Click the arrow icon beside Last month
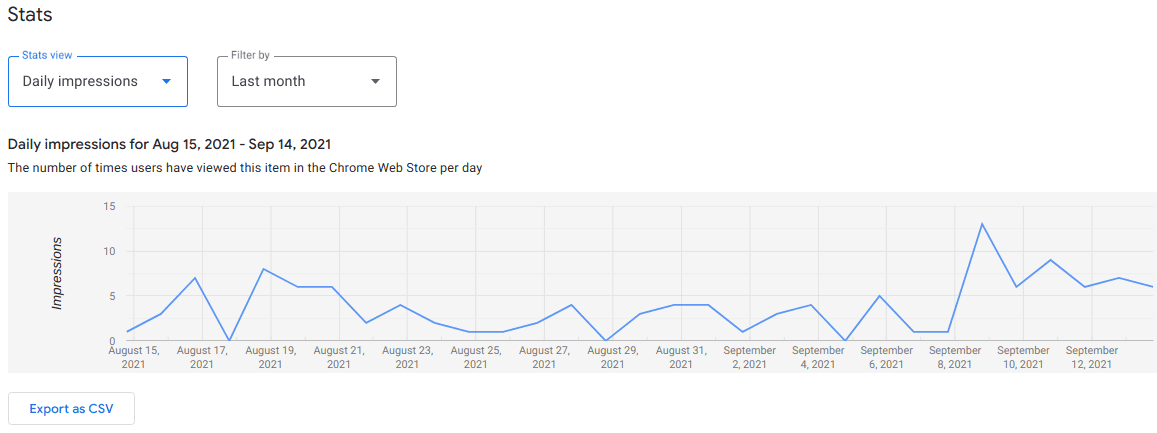This screenshot has height=433, width=1157. pos(375,82)
